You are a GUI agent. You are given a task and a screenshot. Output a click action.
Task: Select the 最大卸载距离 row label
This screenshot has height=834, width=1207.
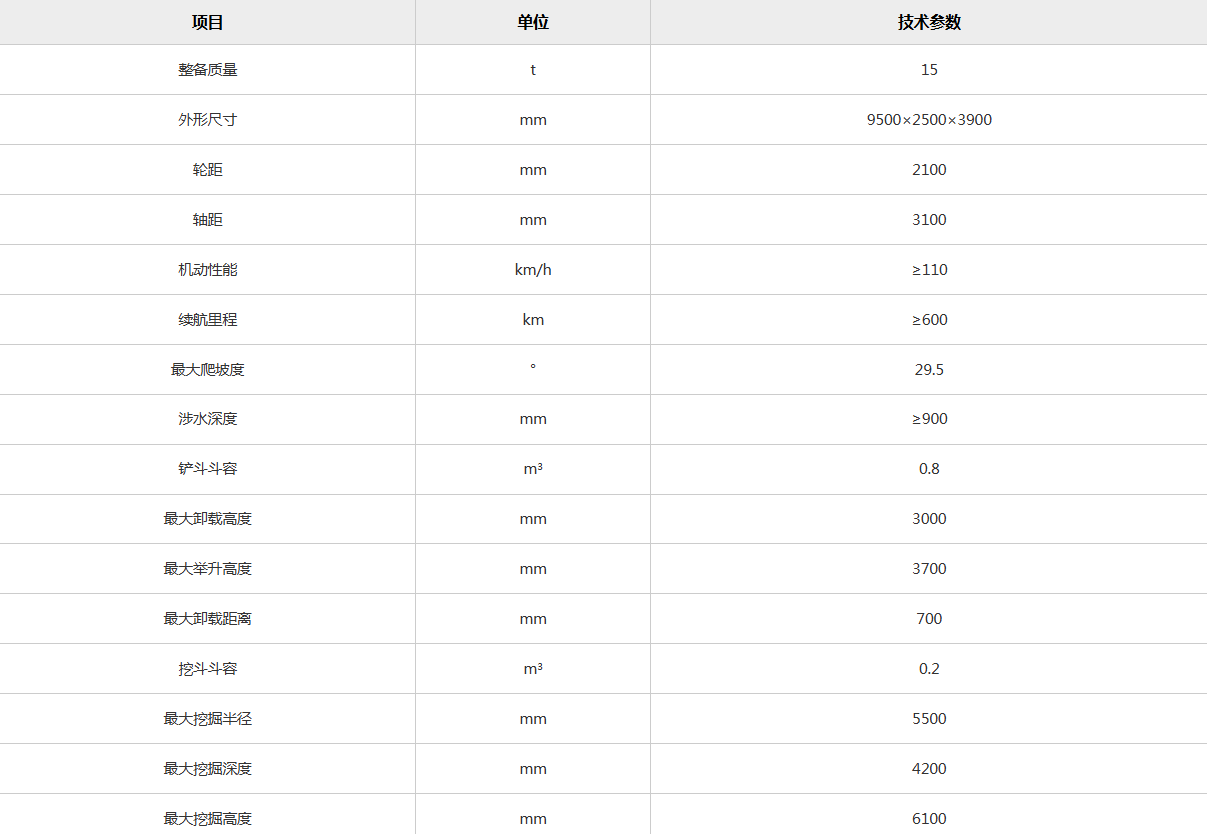pos(208,619)
